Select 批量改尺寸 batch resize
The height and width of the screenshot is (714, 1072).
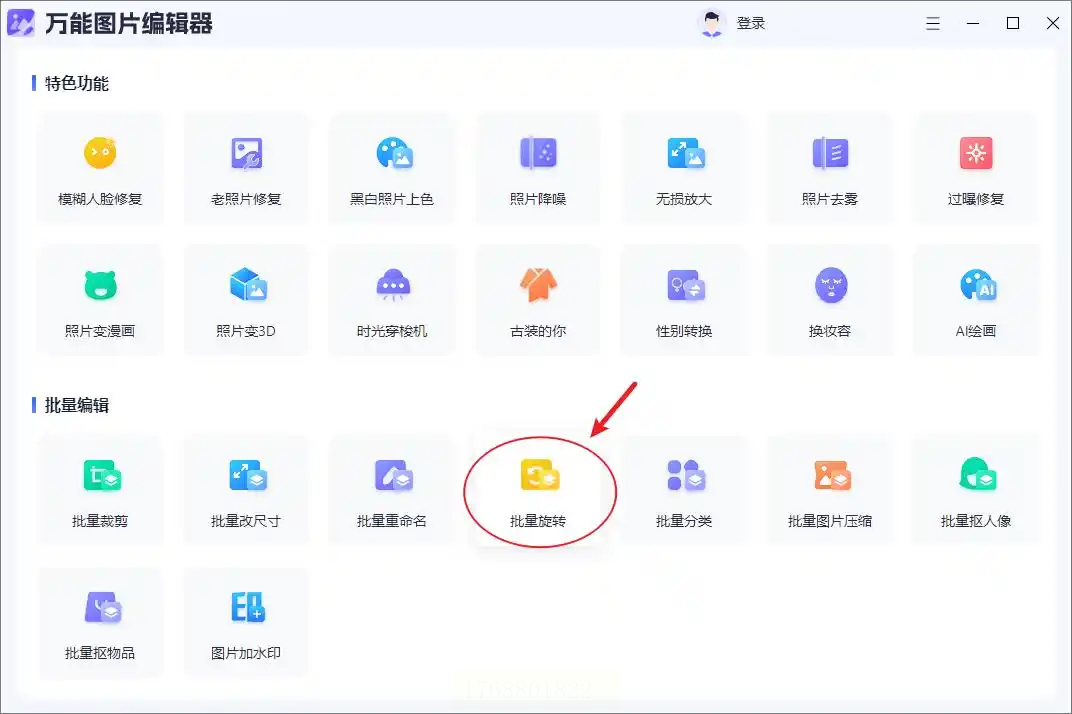246,490
